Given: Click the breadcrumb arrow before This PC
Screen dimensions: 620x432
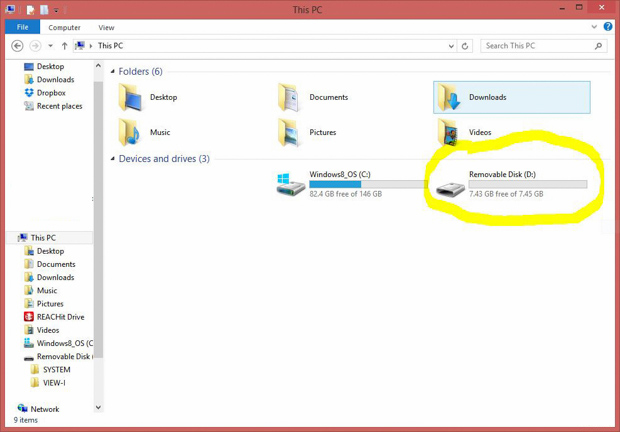Looking at the screenshot, I should point(91,46).
